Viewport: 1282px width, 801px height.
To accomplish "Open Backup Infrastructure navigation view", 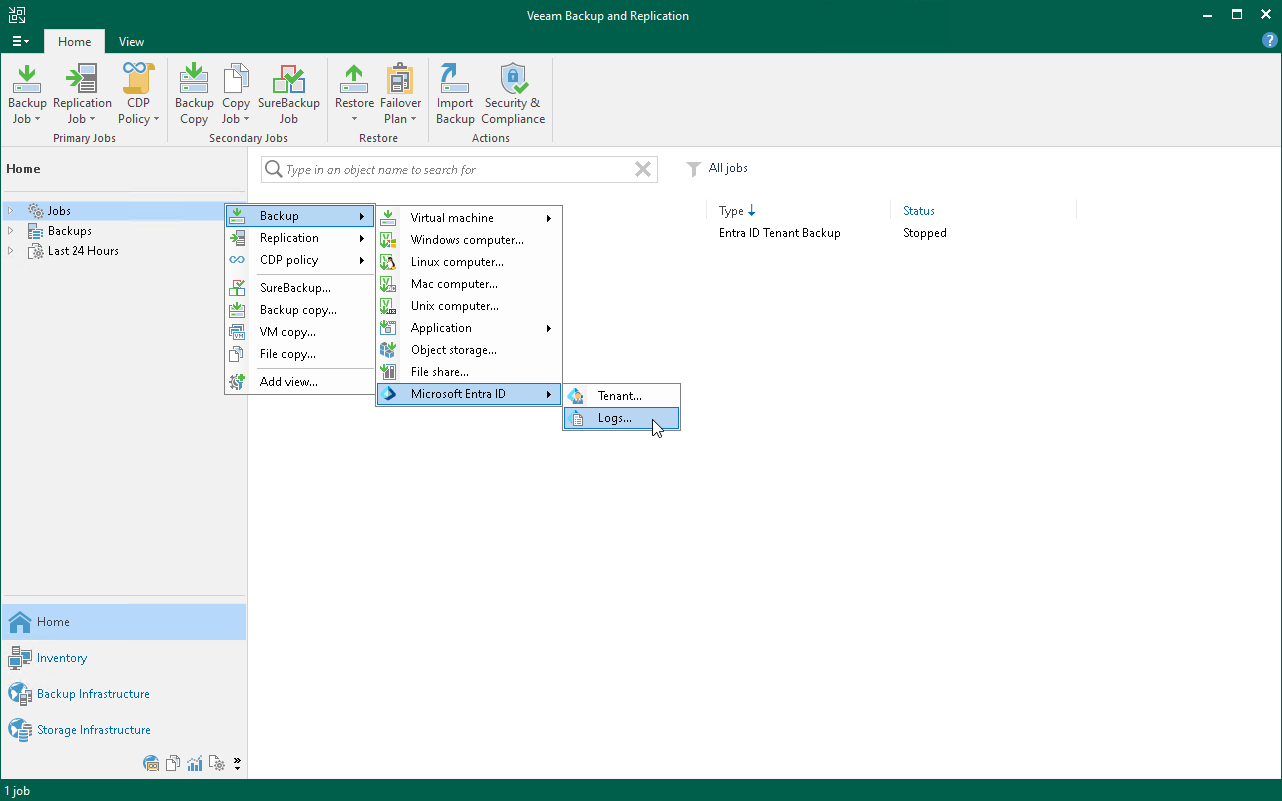I will pyautogui.click(x=93, y=694).
